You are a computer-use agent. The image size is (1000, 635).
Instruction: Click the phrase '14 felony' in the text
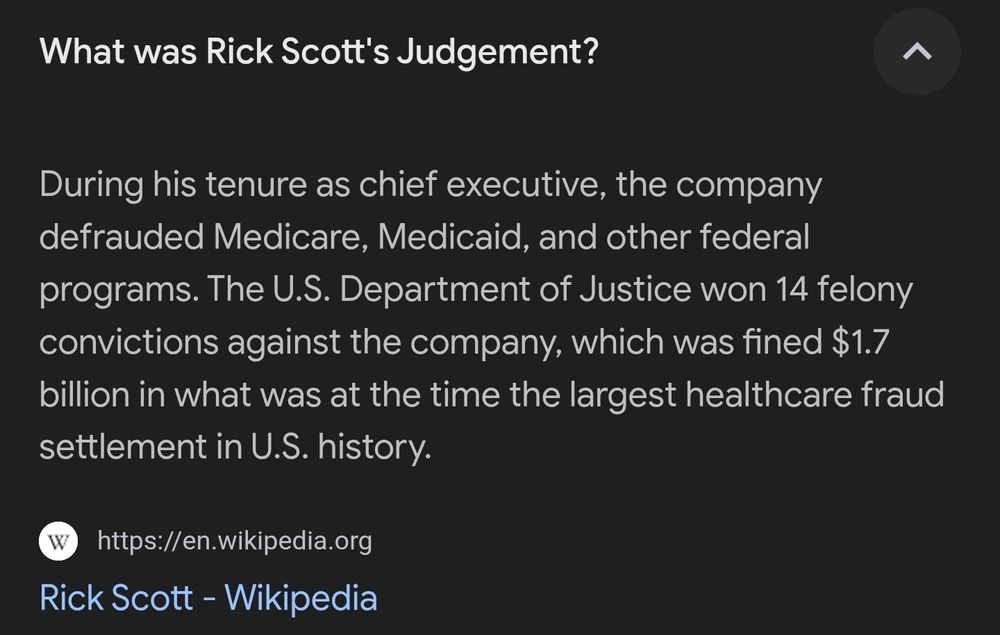coord(844,290)
